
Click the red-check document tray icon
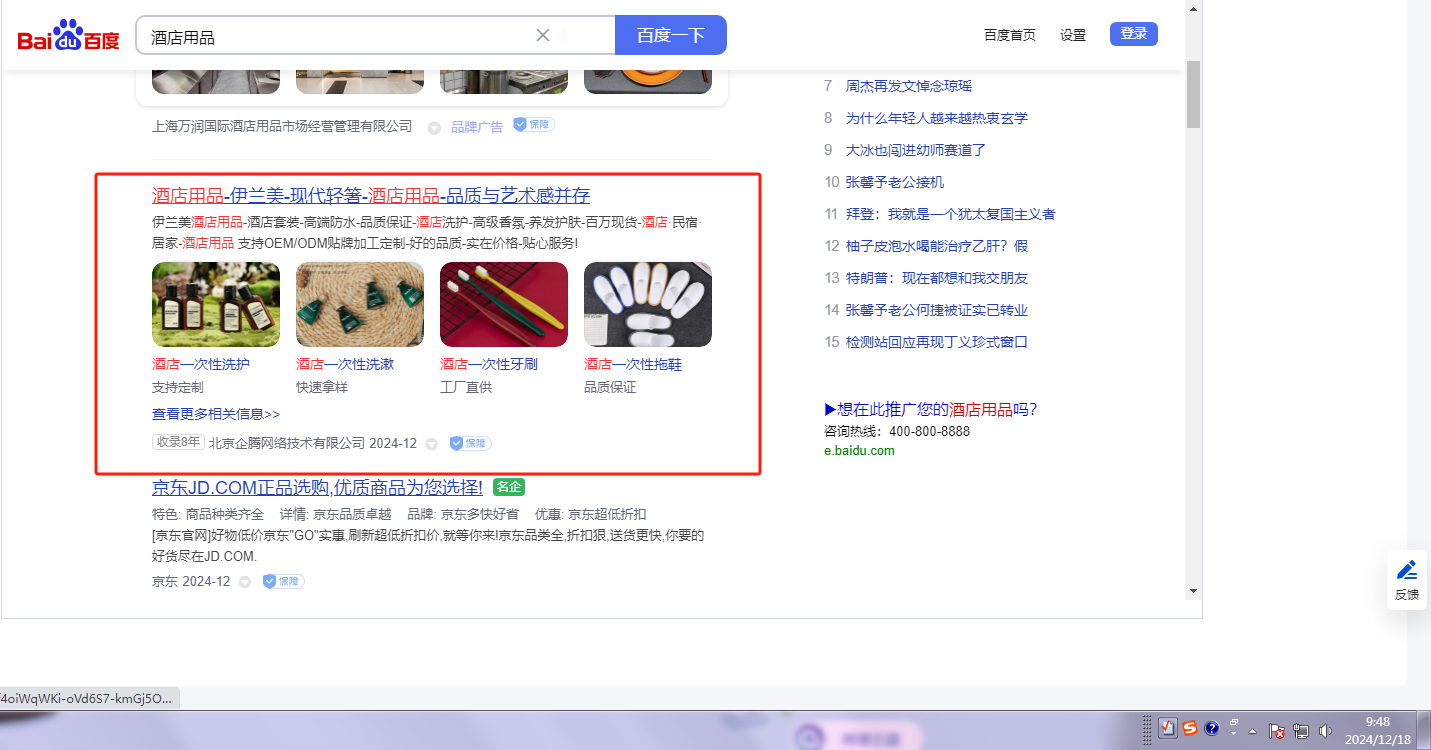click(1168, 728)
